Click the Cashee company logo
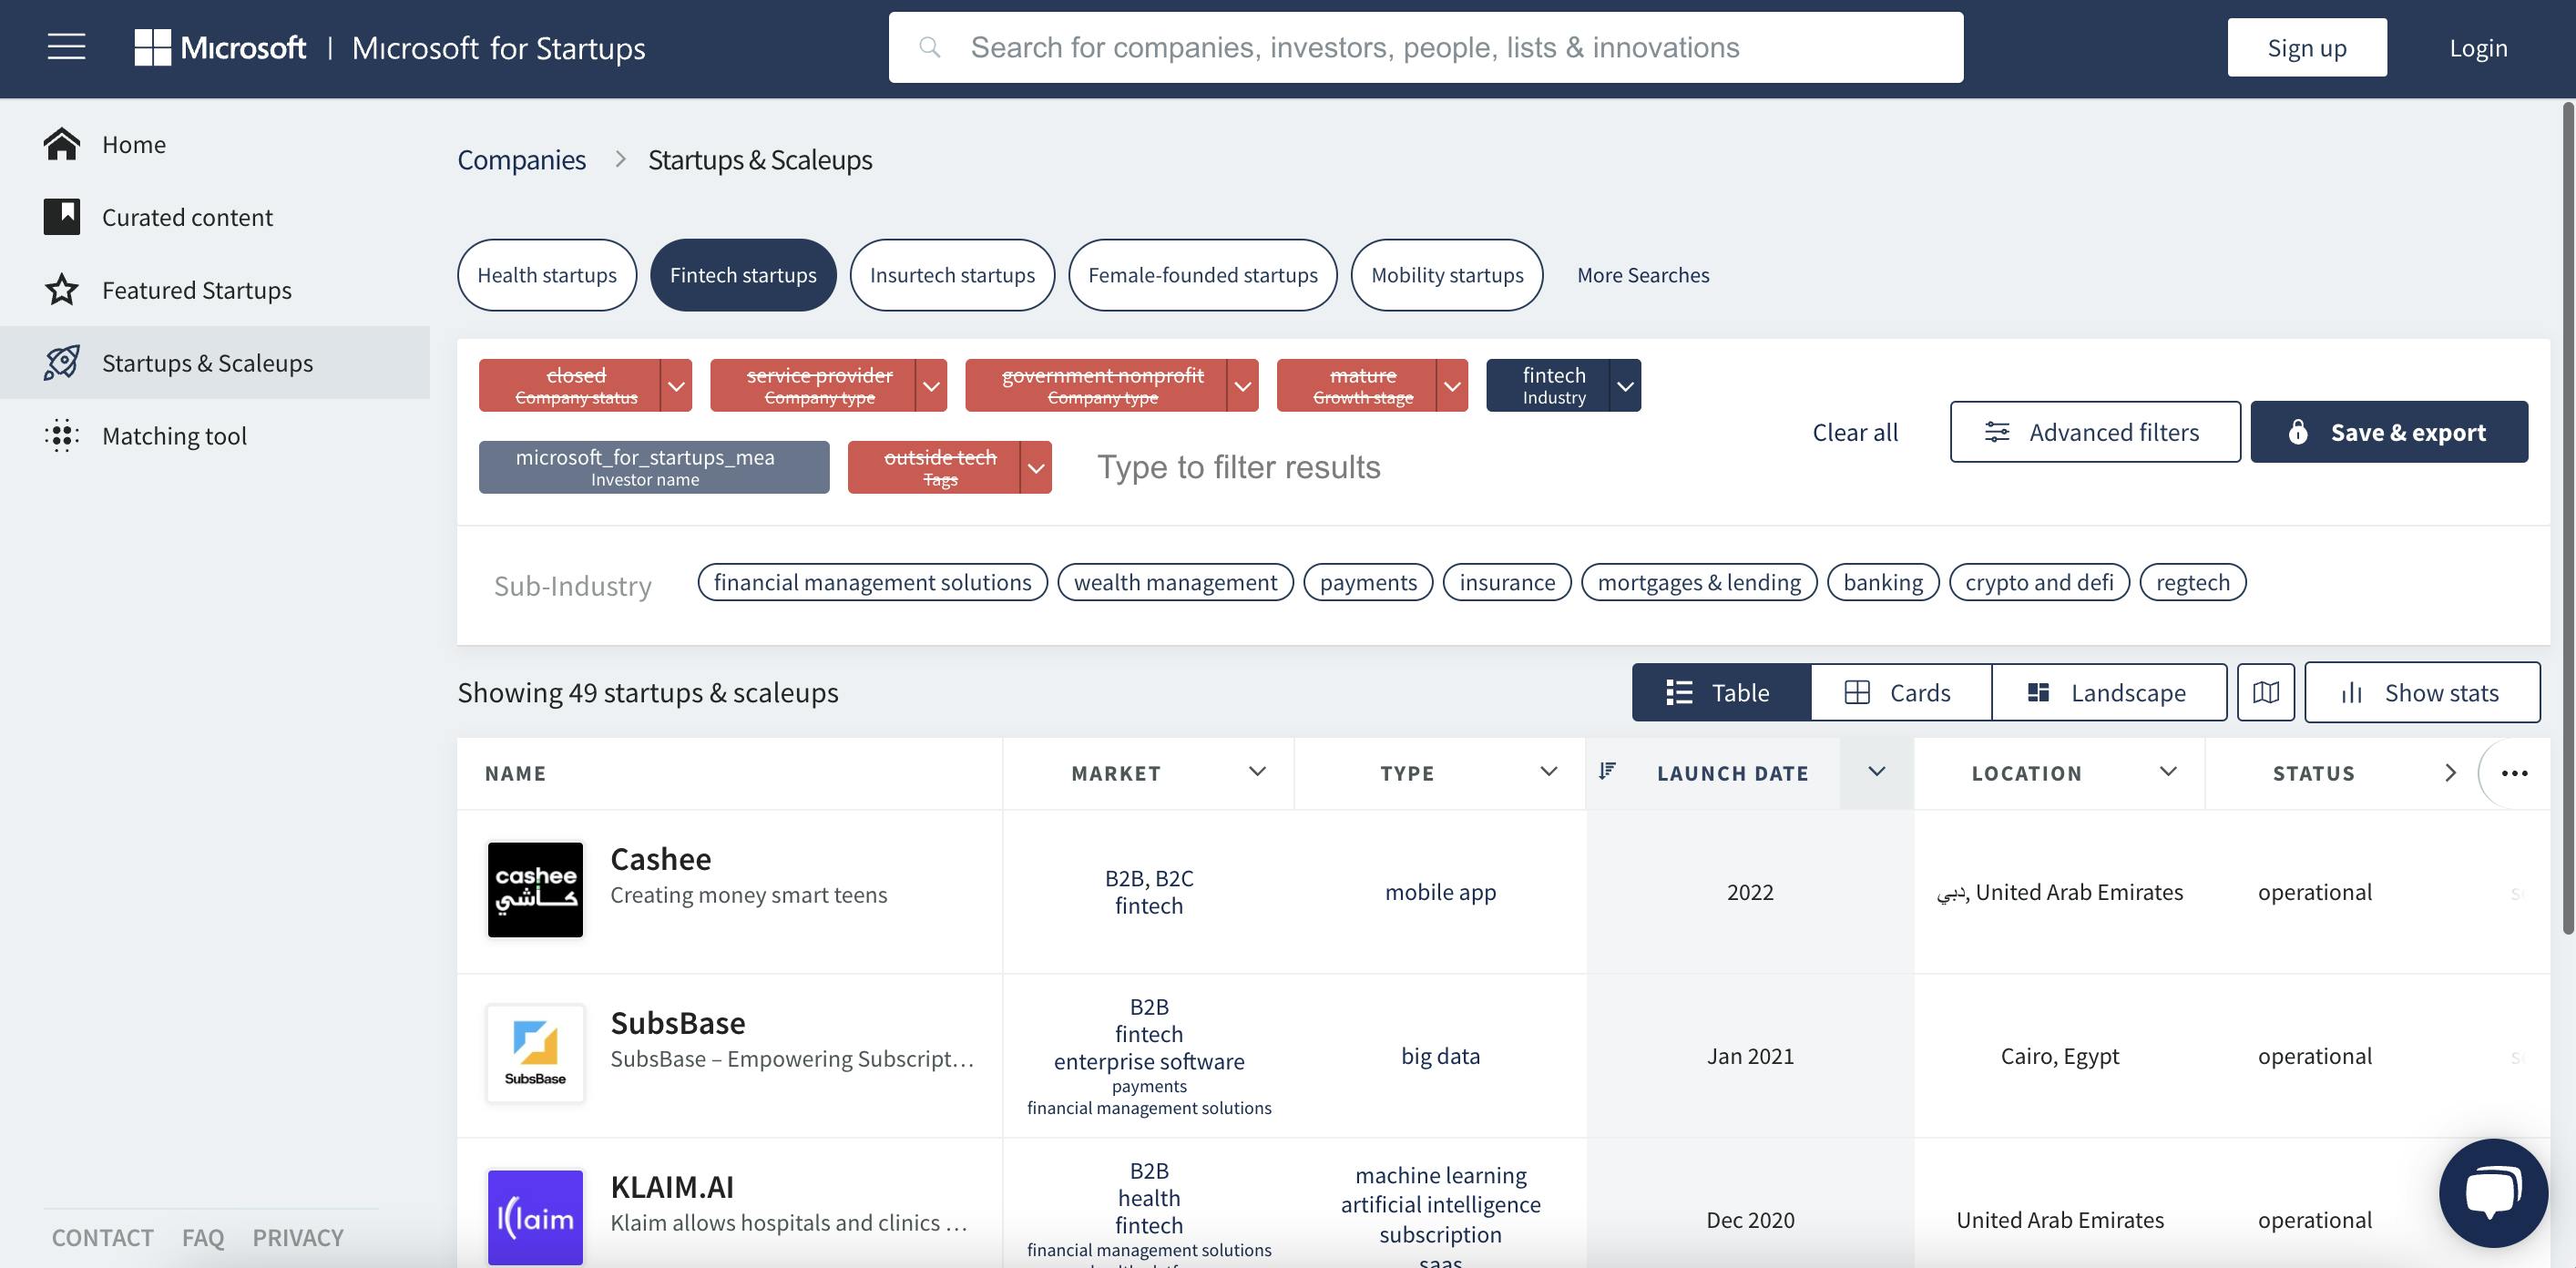 [535, 890]
